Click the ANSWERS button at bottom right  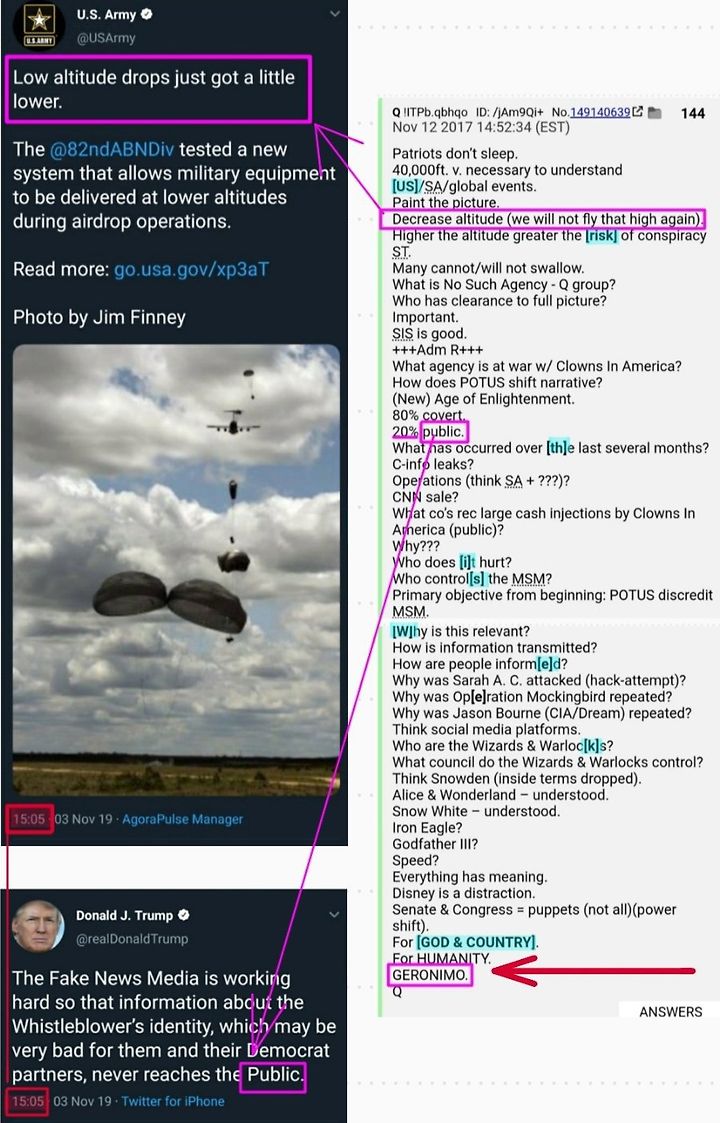[x=671, y=1011]
